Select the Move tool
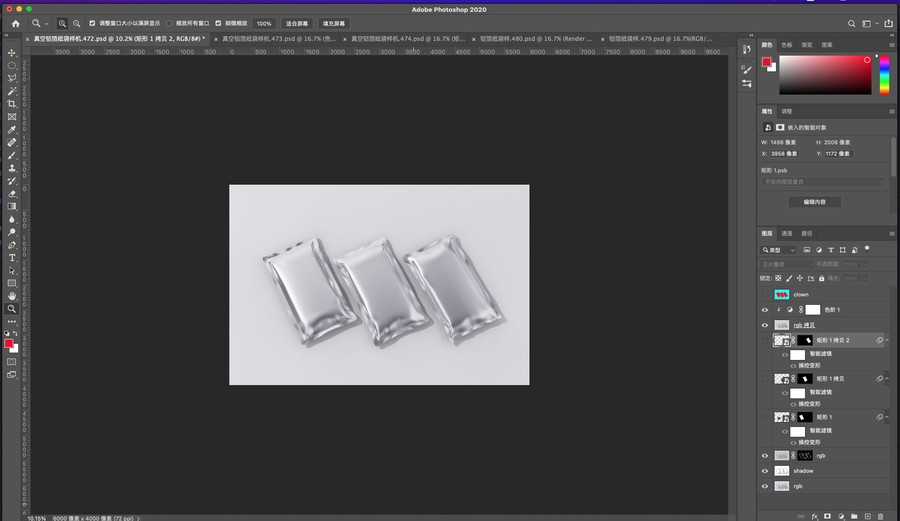 11,53
